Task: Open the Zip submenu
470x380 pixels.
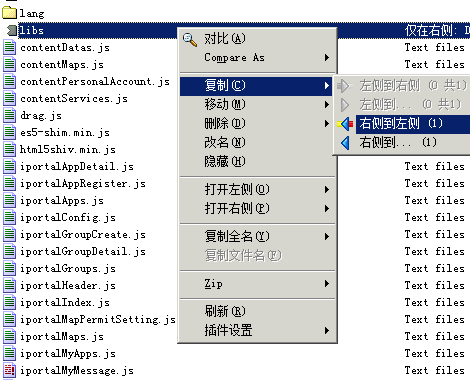Action: (256, 284)
